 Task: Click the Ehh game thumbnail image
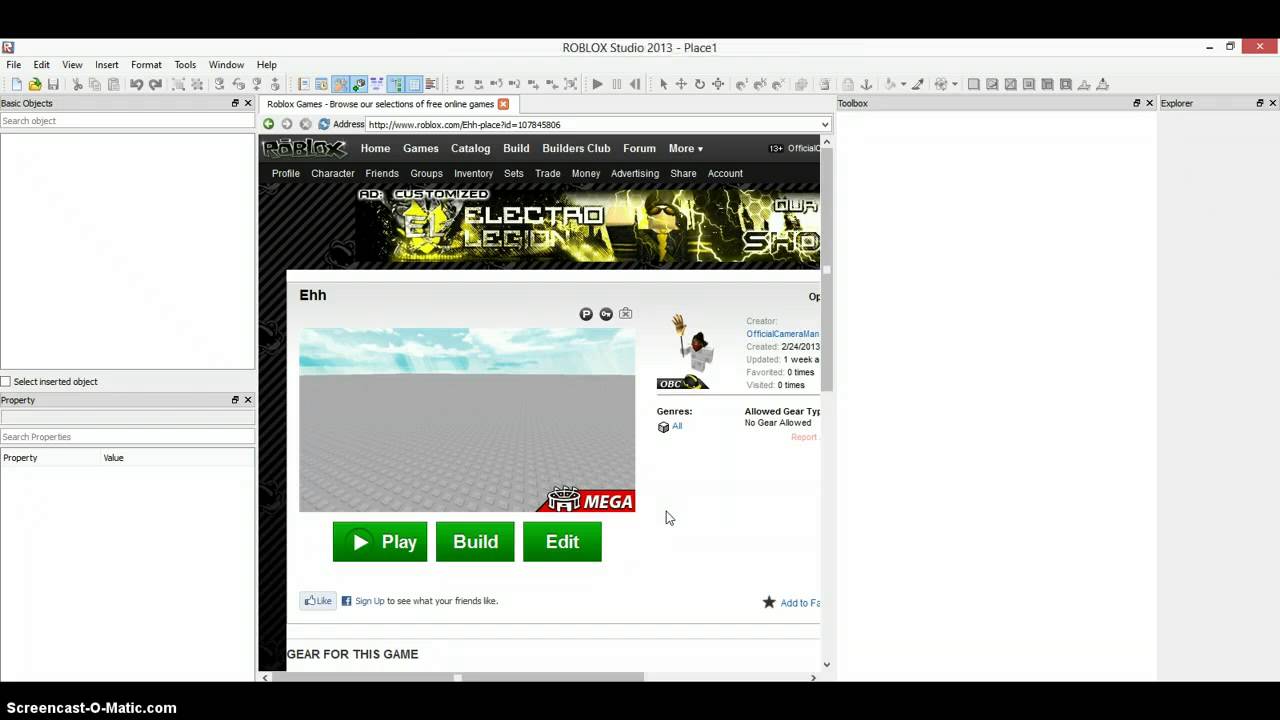pos(467,420)
